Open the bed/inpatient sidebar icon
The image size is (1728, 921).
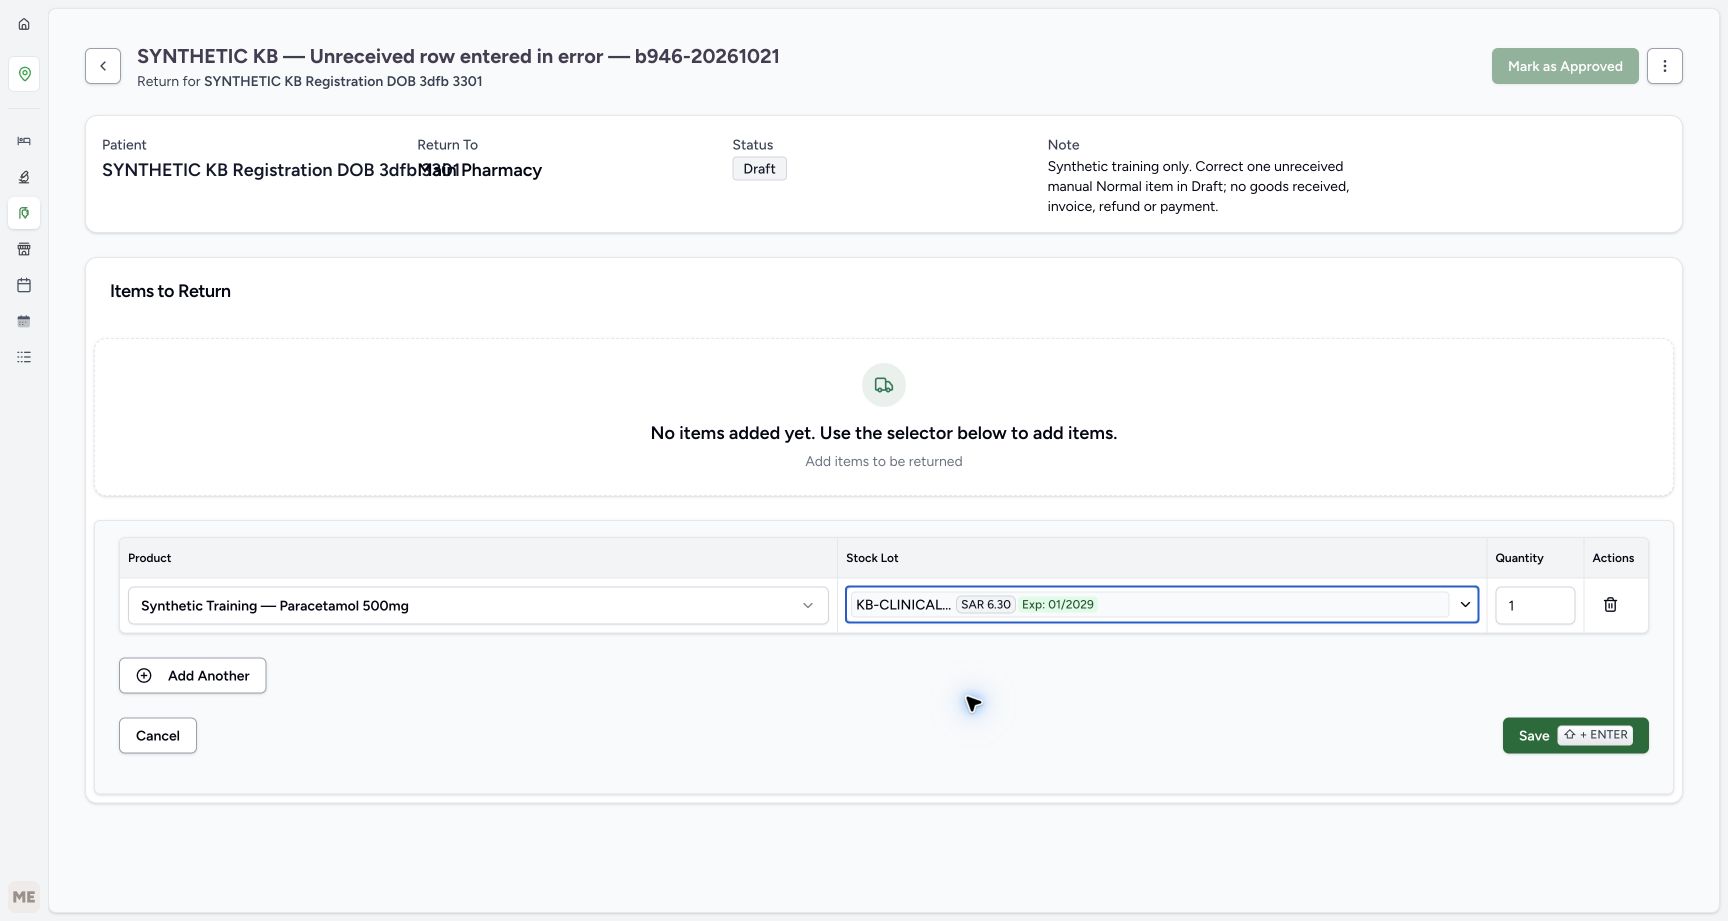point(24,141)
